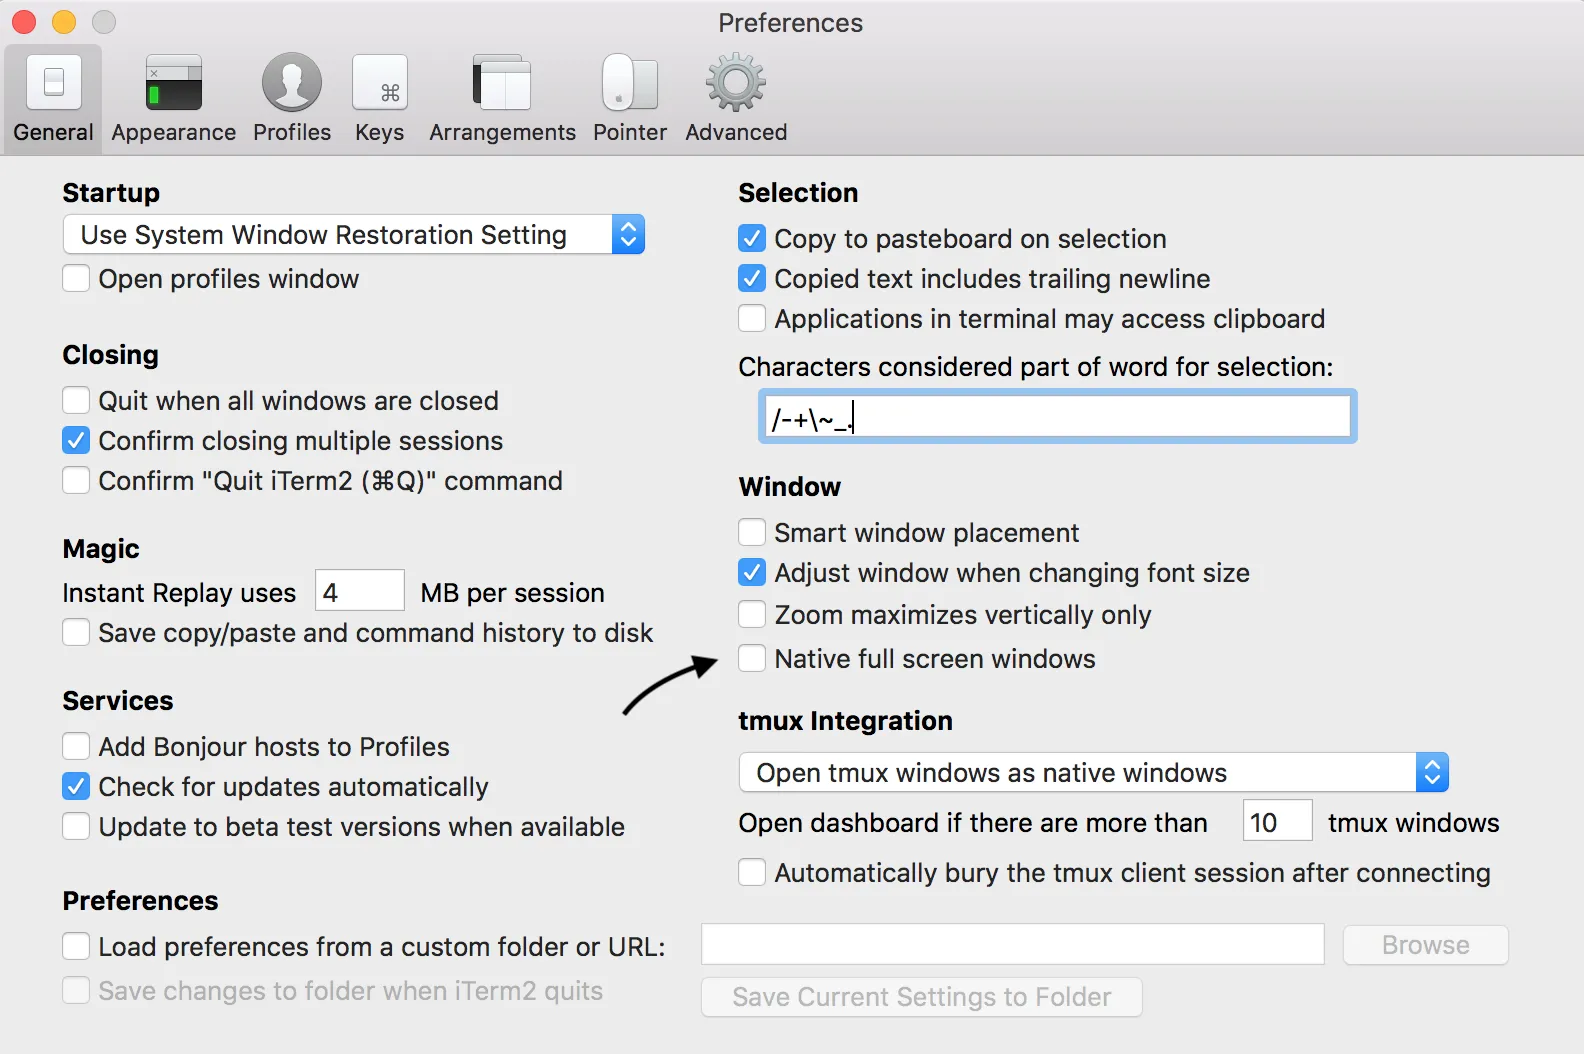Viewport: 1584px width, 1054px height.
Task: Allow Applications in terminal may access clipboard
Action: point(752,318)
